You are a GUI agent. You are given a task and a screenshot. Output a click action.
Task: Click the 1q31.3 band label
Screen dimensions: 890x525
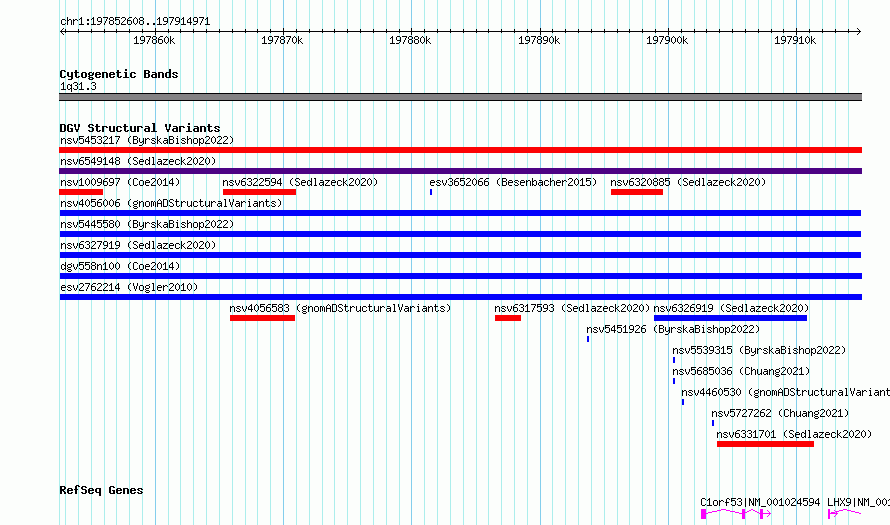click(78, 87)
